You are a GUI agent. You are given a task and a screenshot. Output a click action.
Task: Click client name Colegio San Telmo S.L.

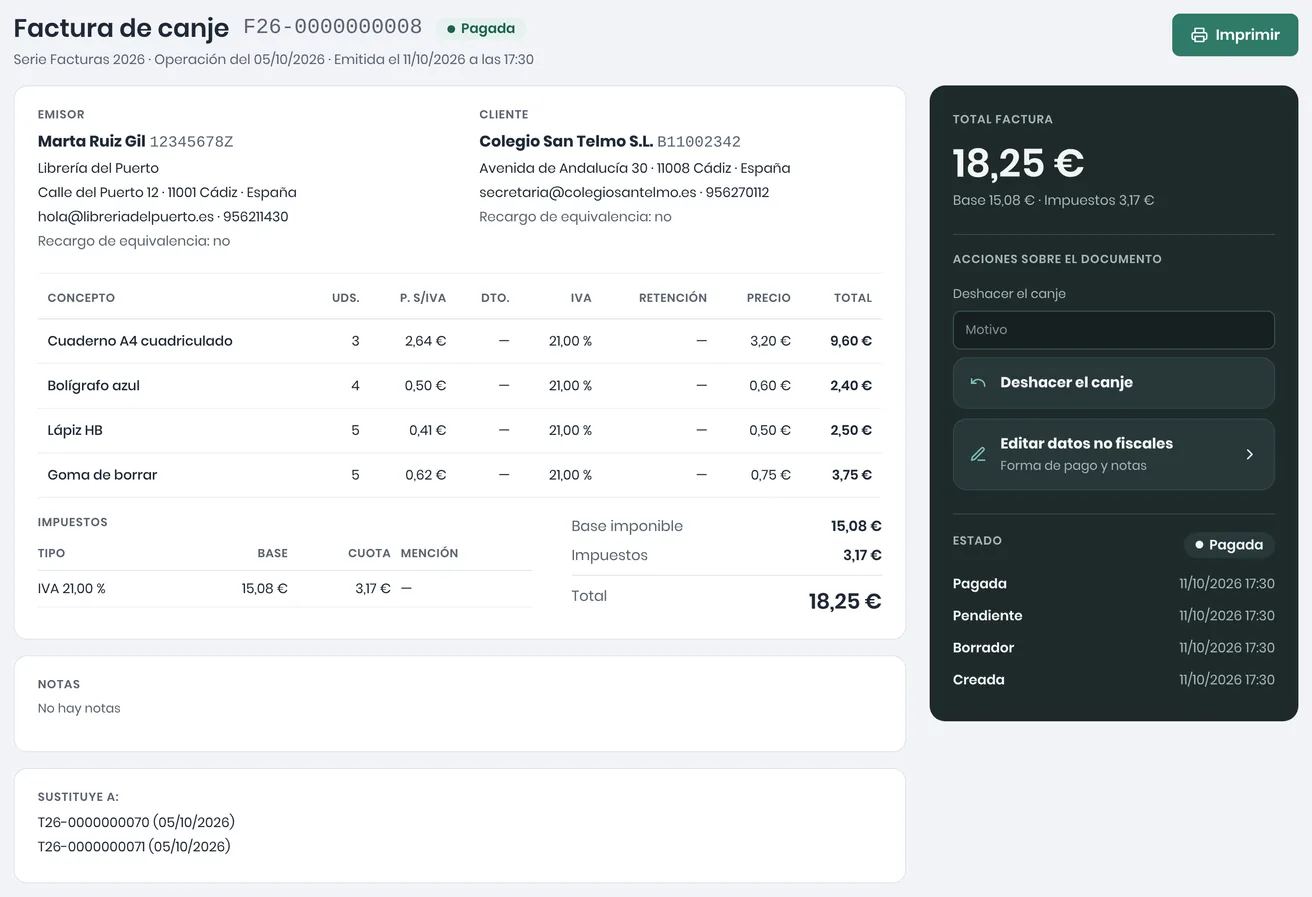point(566,142)
